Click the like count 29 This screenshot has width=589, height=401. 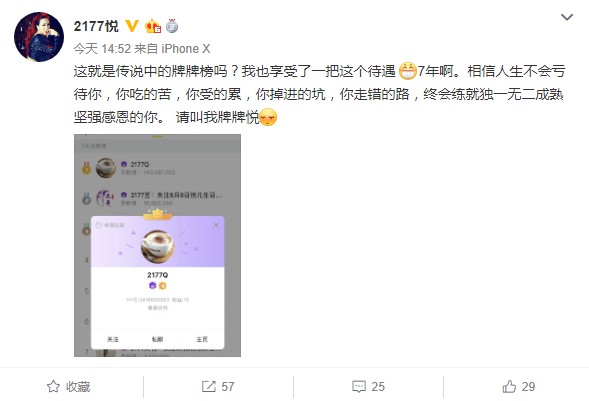pos(529,387)
